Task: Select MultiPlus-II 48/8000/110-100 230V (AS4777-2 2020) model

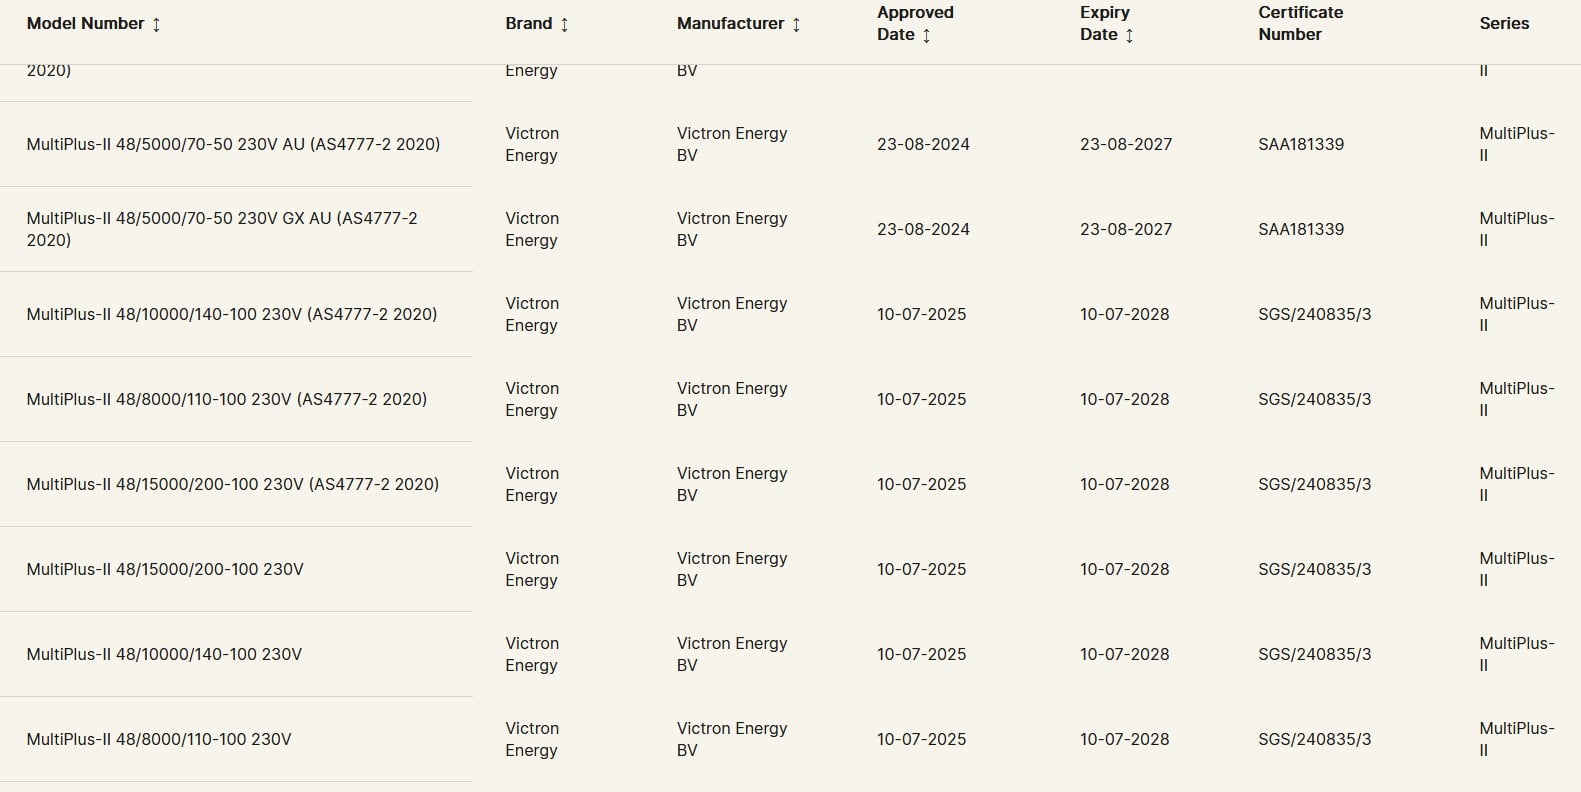Action: pyautogui.click(x=227, y=399)
